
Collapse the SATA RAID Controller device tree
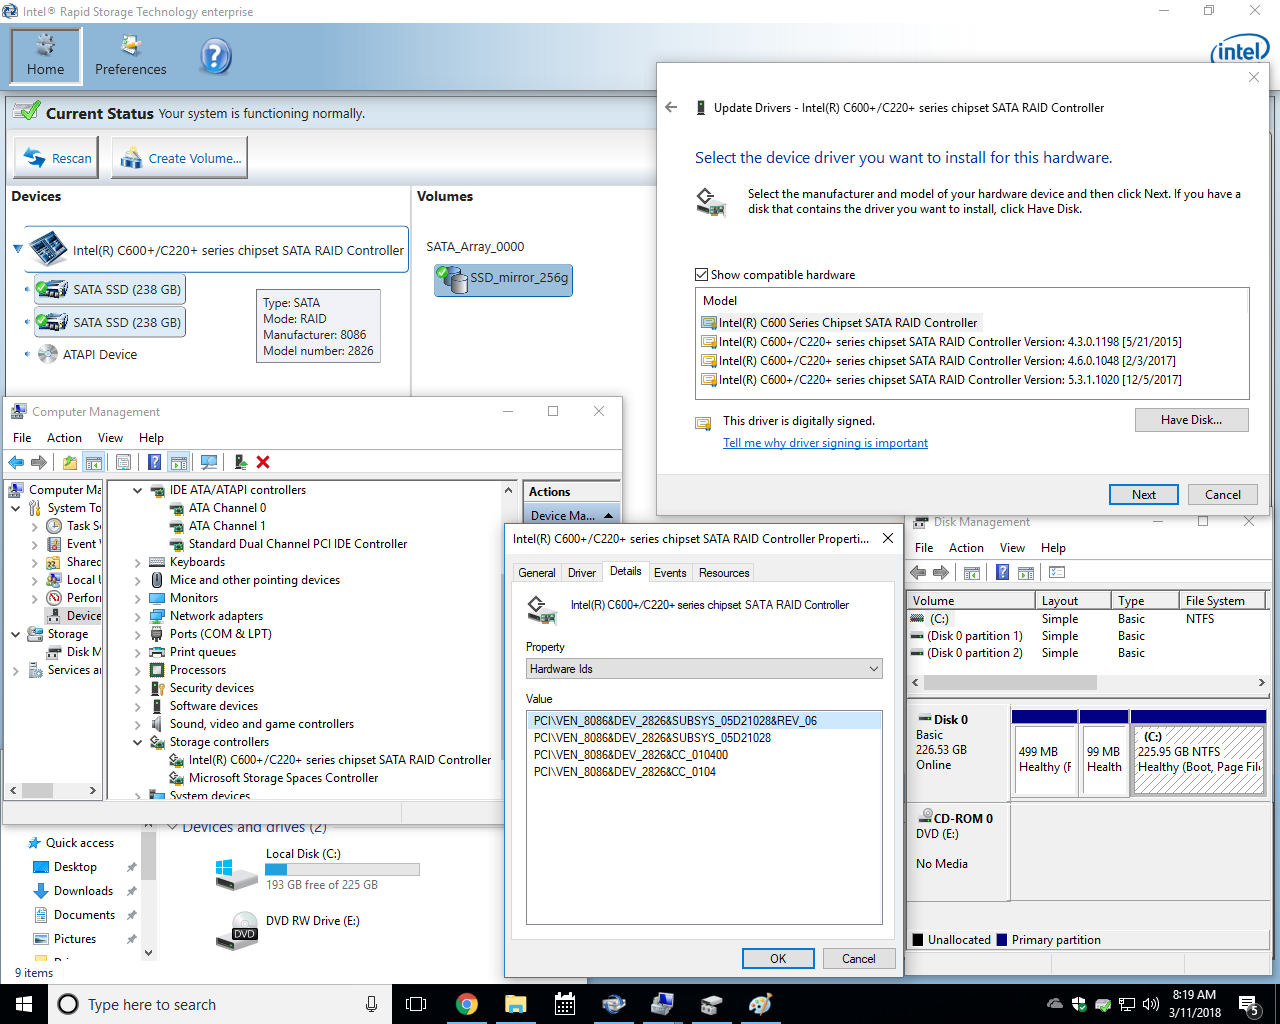18,249
